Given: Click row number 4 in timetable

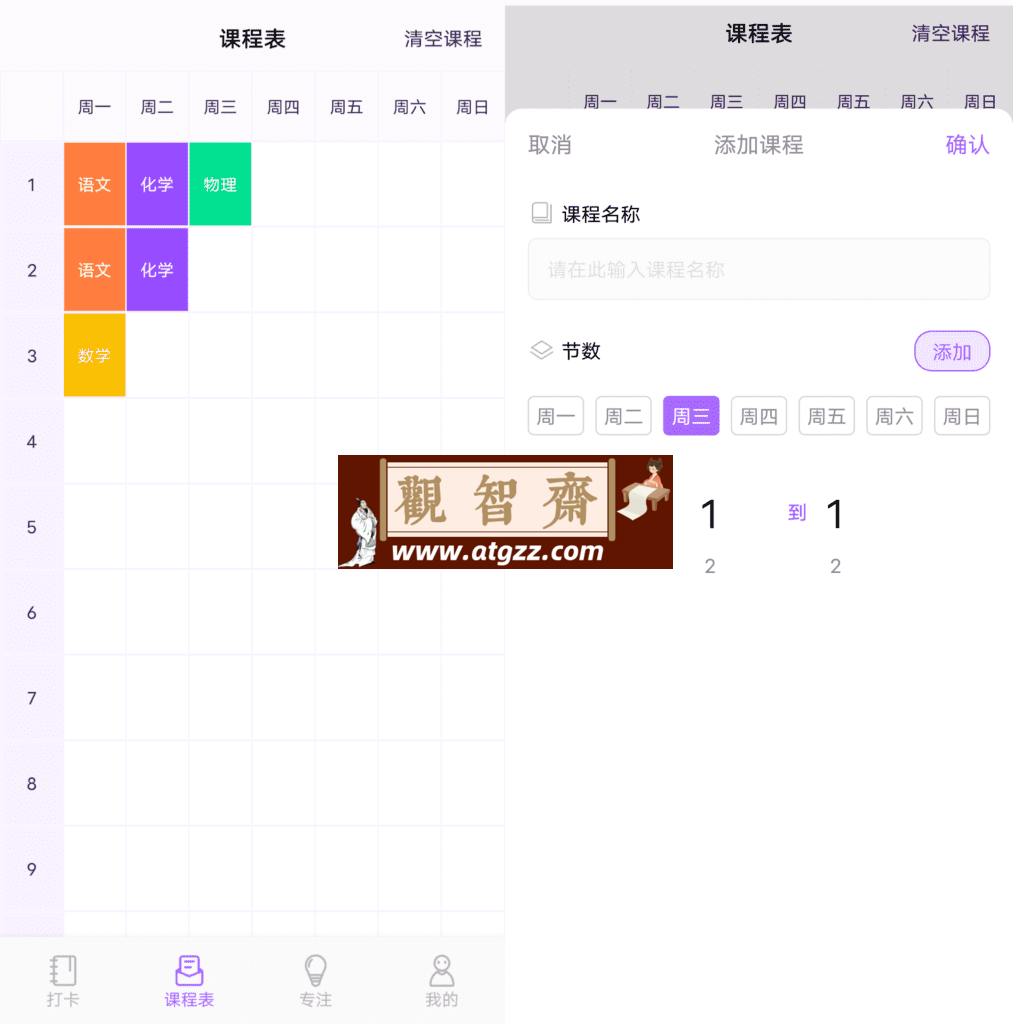Looking at the screenshot, I should coord(31,442).
